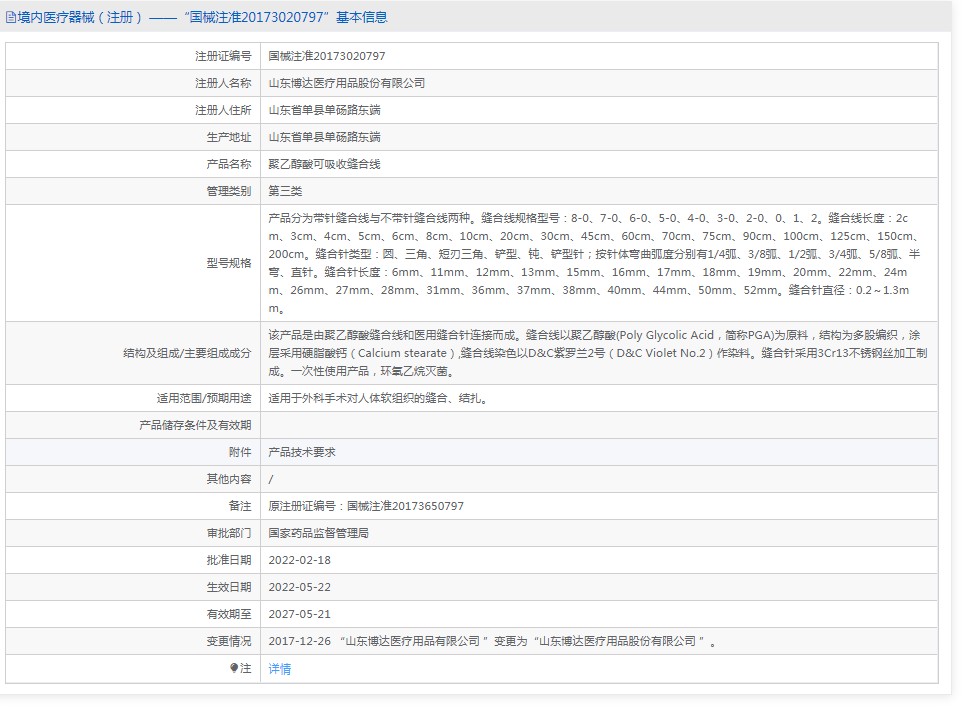Image resolution: width=973 pixels, height=708 pixels.
Task: Select the approval date 2022-02-18
Action: (x=299, y=560)
